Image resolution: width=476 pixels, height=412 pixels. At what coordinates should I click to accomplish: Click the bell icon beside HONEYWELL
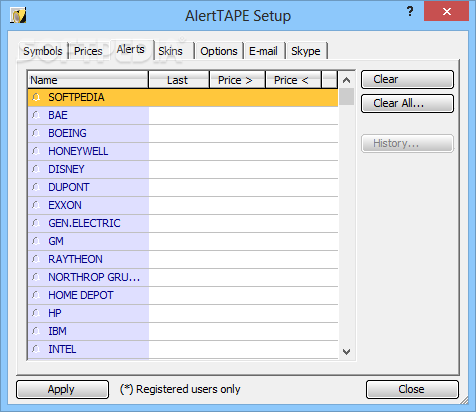(x=36, y=151)
